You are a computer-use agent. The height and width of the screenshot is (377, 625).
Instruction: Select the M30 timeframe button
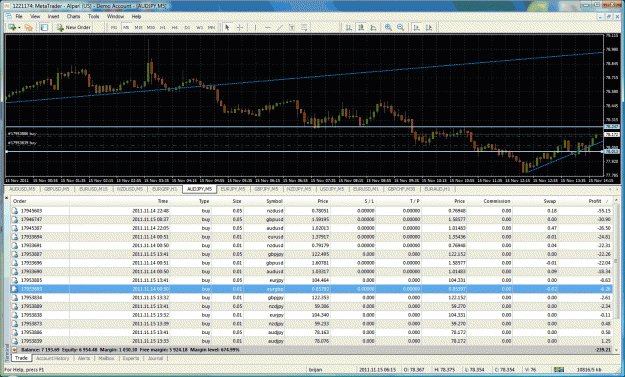click(x=151, y=27)
